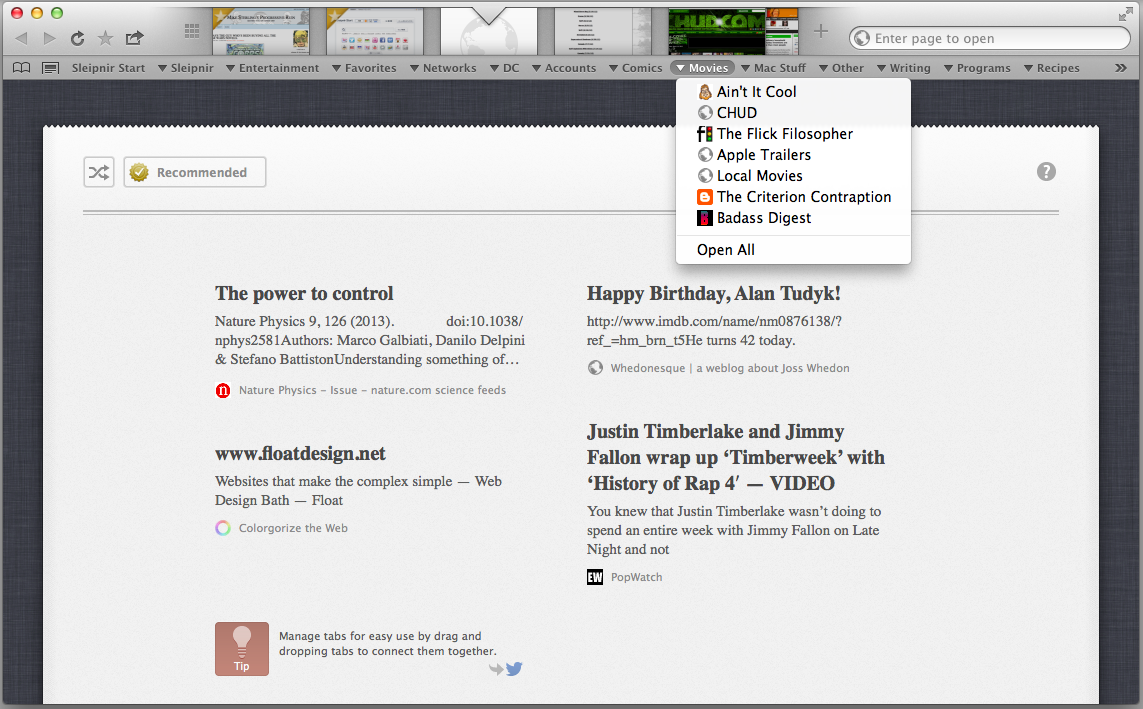Expand the Mac Stuff bookmarks folder

point(773,68)
